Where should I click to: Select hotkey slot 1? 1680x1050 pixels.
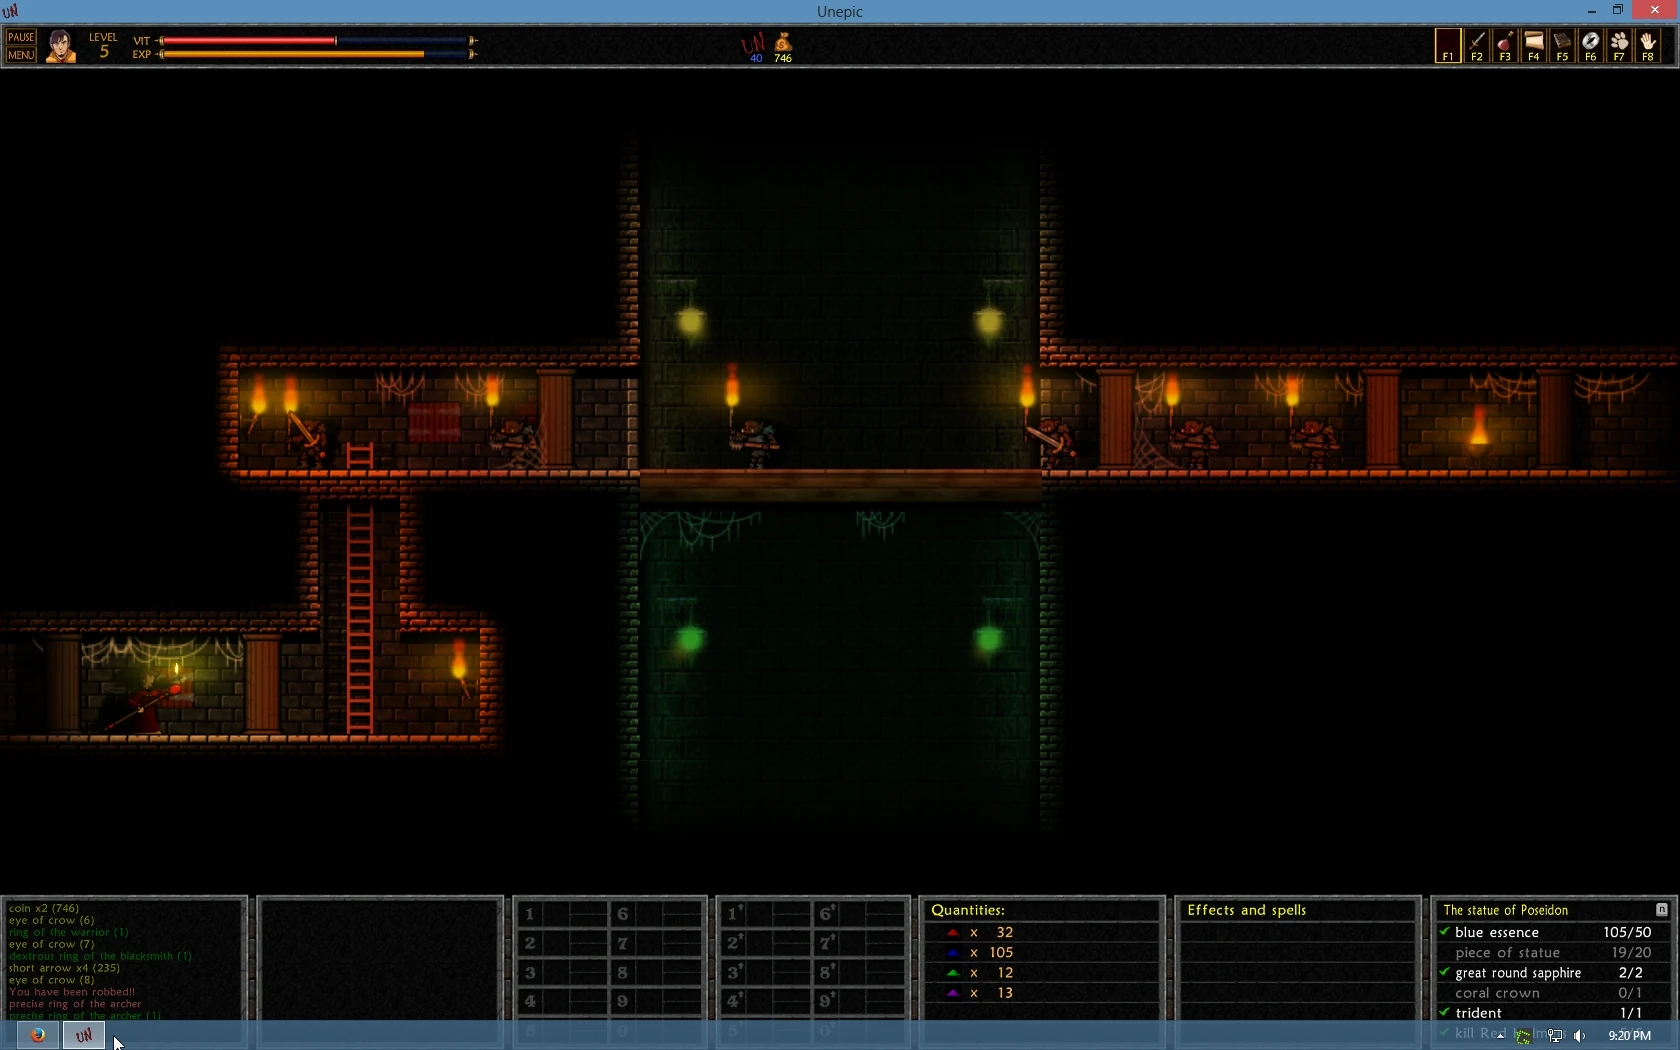tap(561, 913)
